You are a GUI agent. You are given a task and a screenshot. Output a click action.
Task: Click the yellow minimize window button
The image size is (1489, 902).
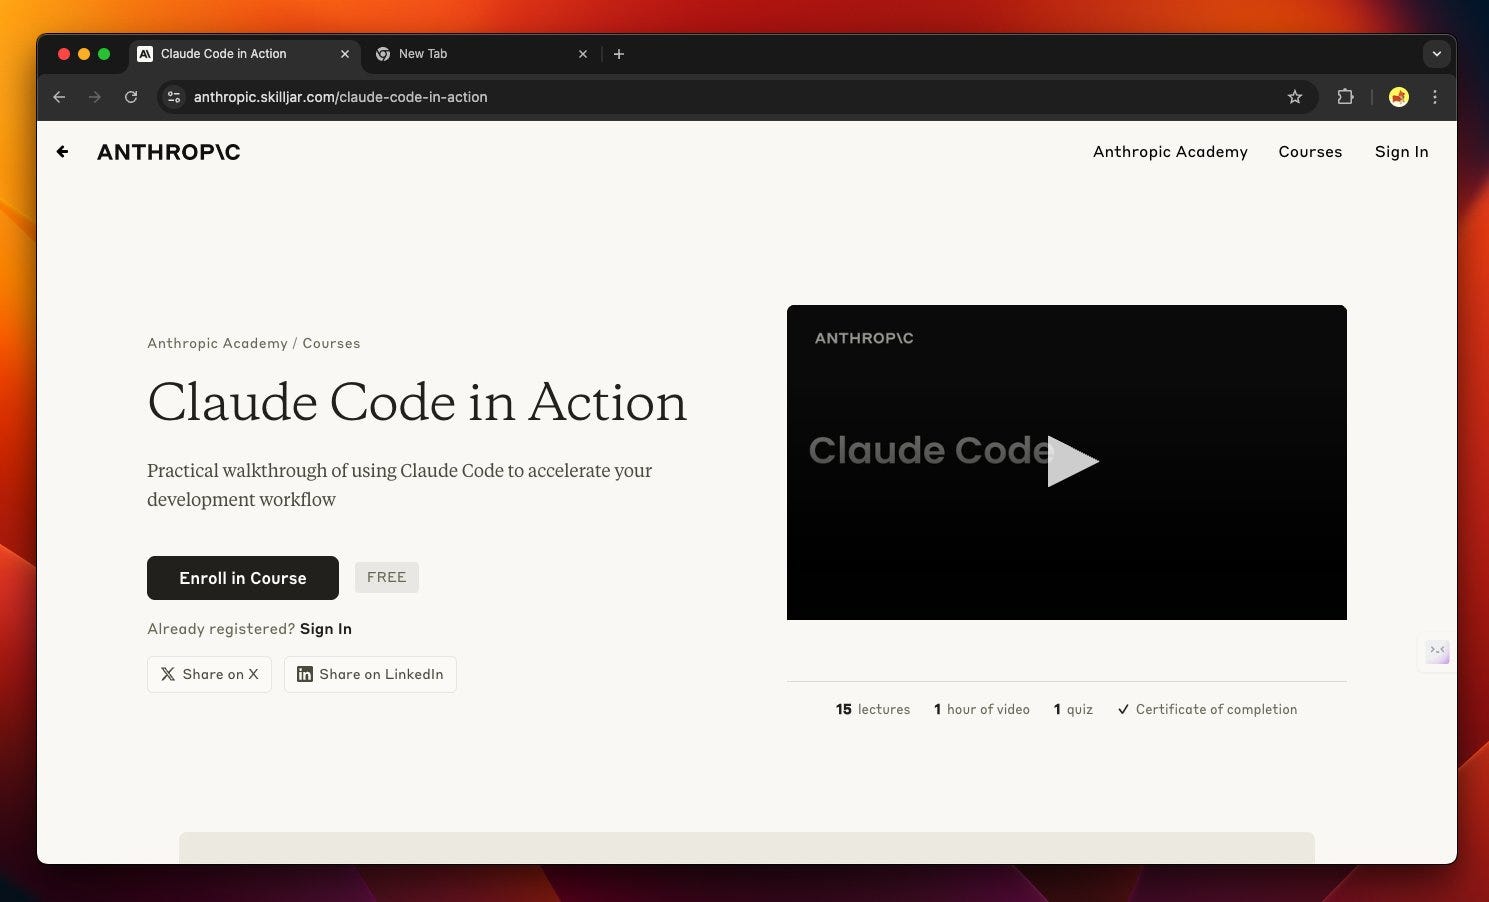pyautogui.click(x=84, y=54)
